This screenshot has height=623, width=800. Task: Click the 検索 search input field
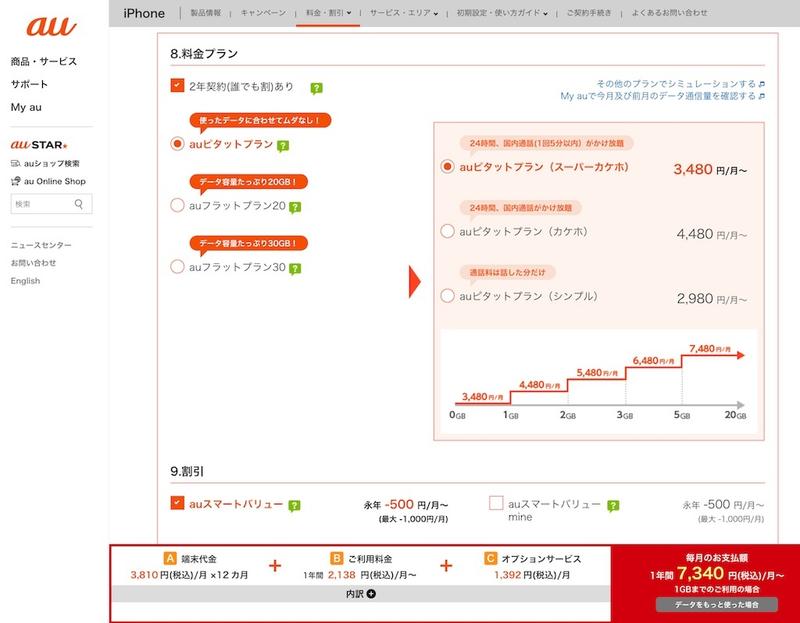pos(52,204)
